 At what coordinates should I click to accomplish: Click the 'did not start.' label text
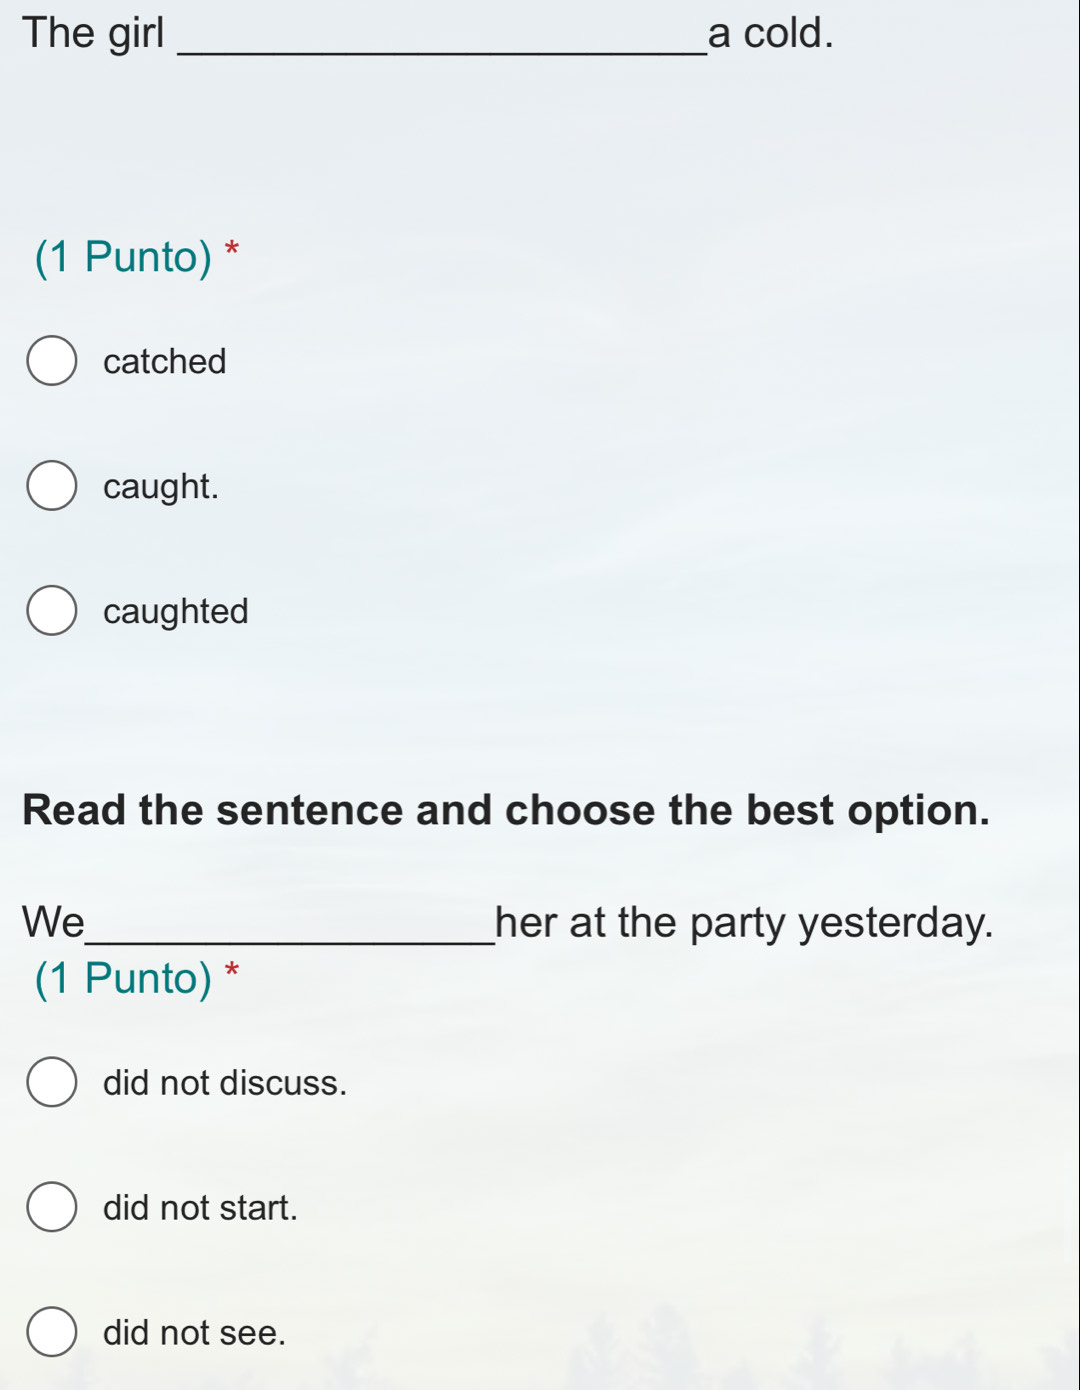tap(200, 1207)
